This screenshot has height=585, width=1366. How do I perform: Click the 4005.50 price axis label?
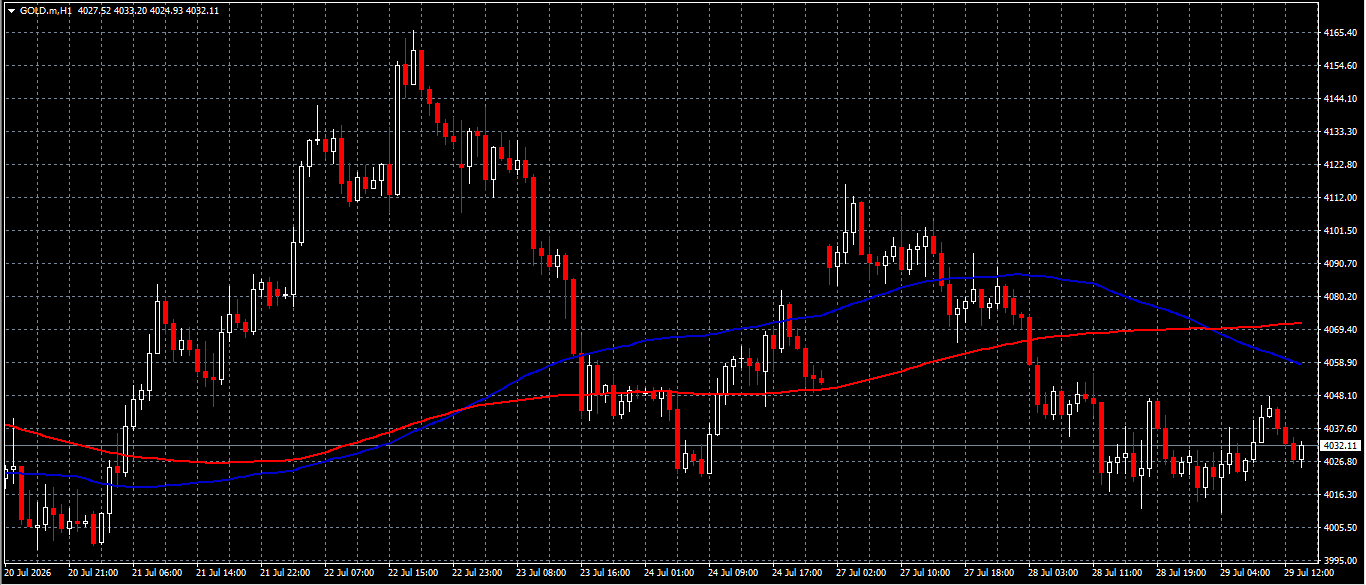(x=1338, y=528)
